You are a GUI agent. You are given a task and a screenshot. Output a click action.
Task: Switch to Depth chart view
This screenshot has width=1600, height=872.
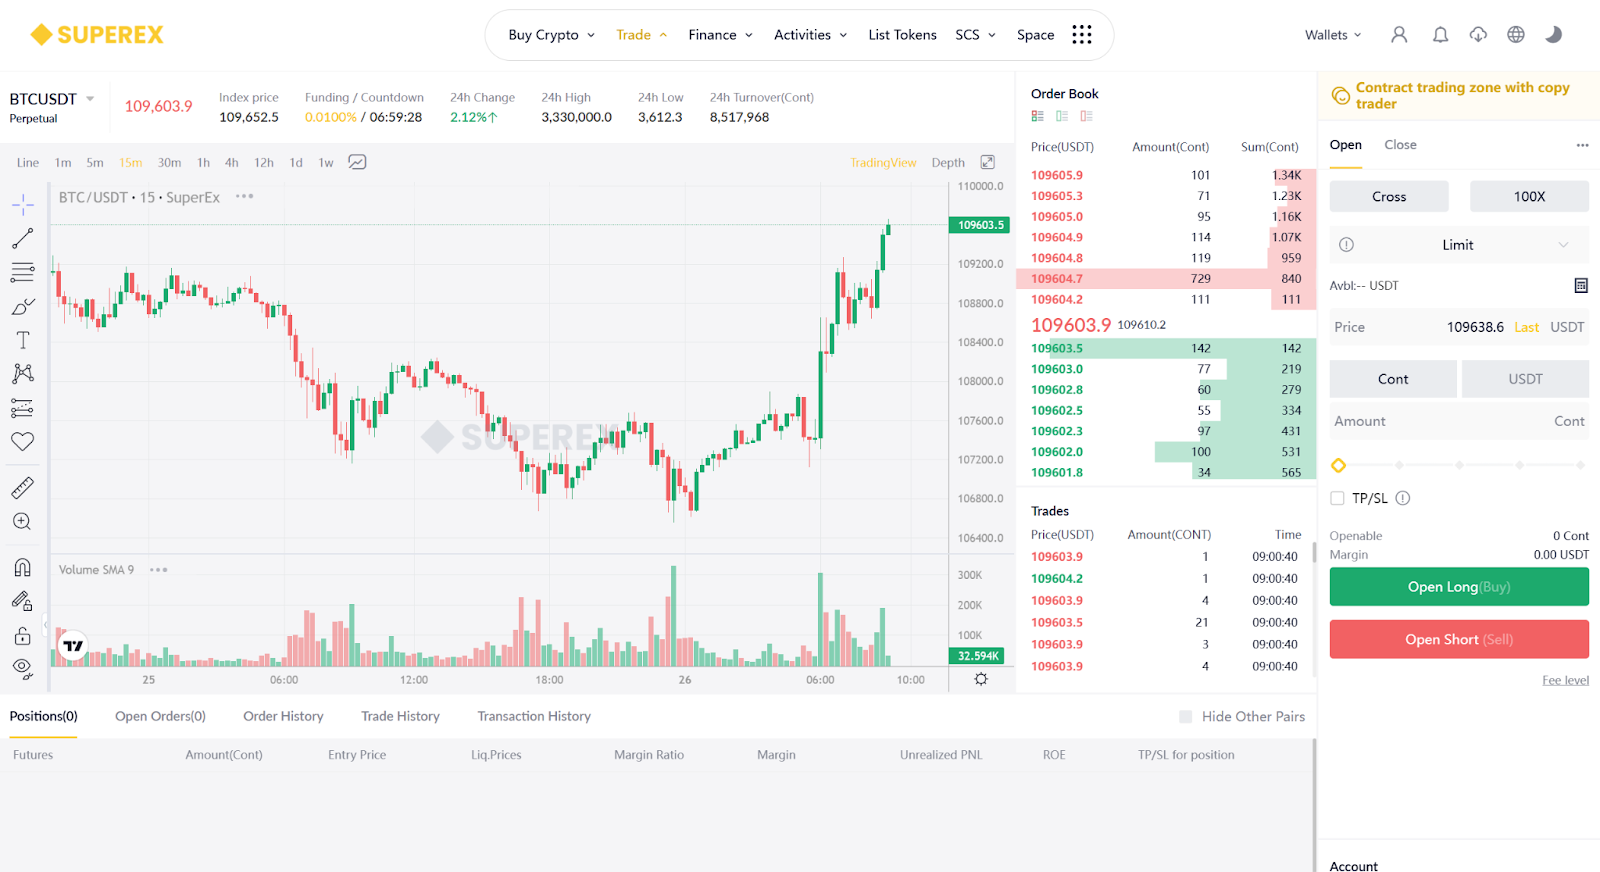[948, 163]
